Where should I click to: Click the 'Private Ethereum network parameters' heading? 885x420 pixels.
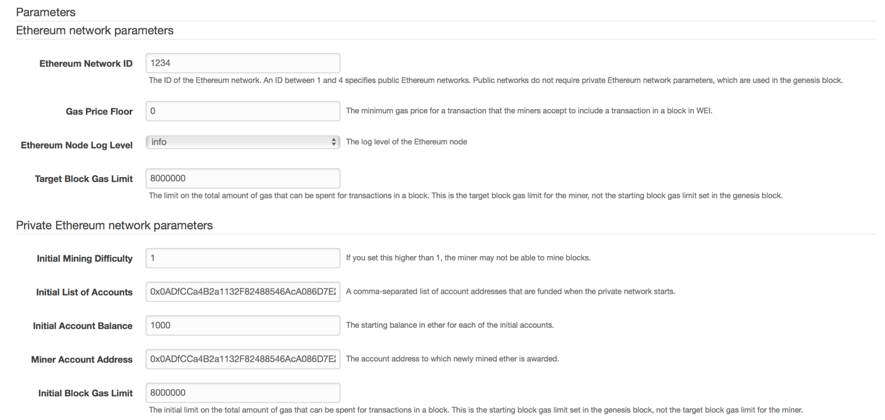115,225
